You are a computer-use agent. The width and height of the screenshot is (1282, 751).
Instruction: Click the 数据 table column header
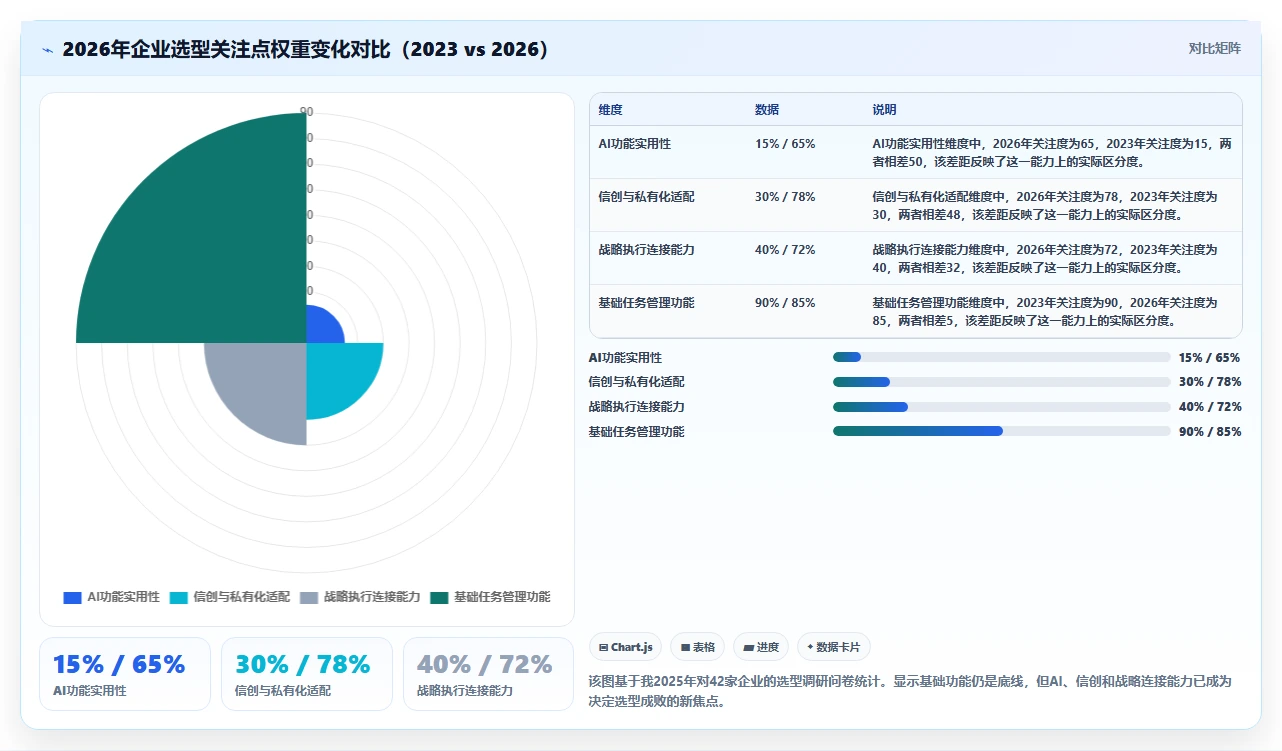coord(767,110)
